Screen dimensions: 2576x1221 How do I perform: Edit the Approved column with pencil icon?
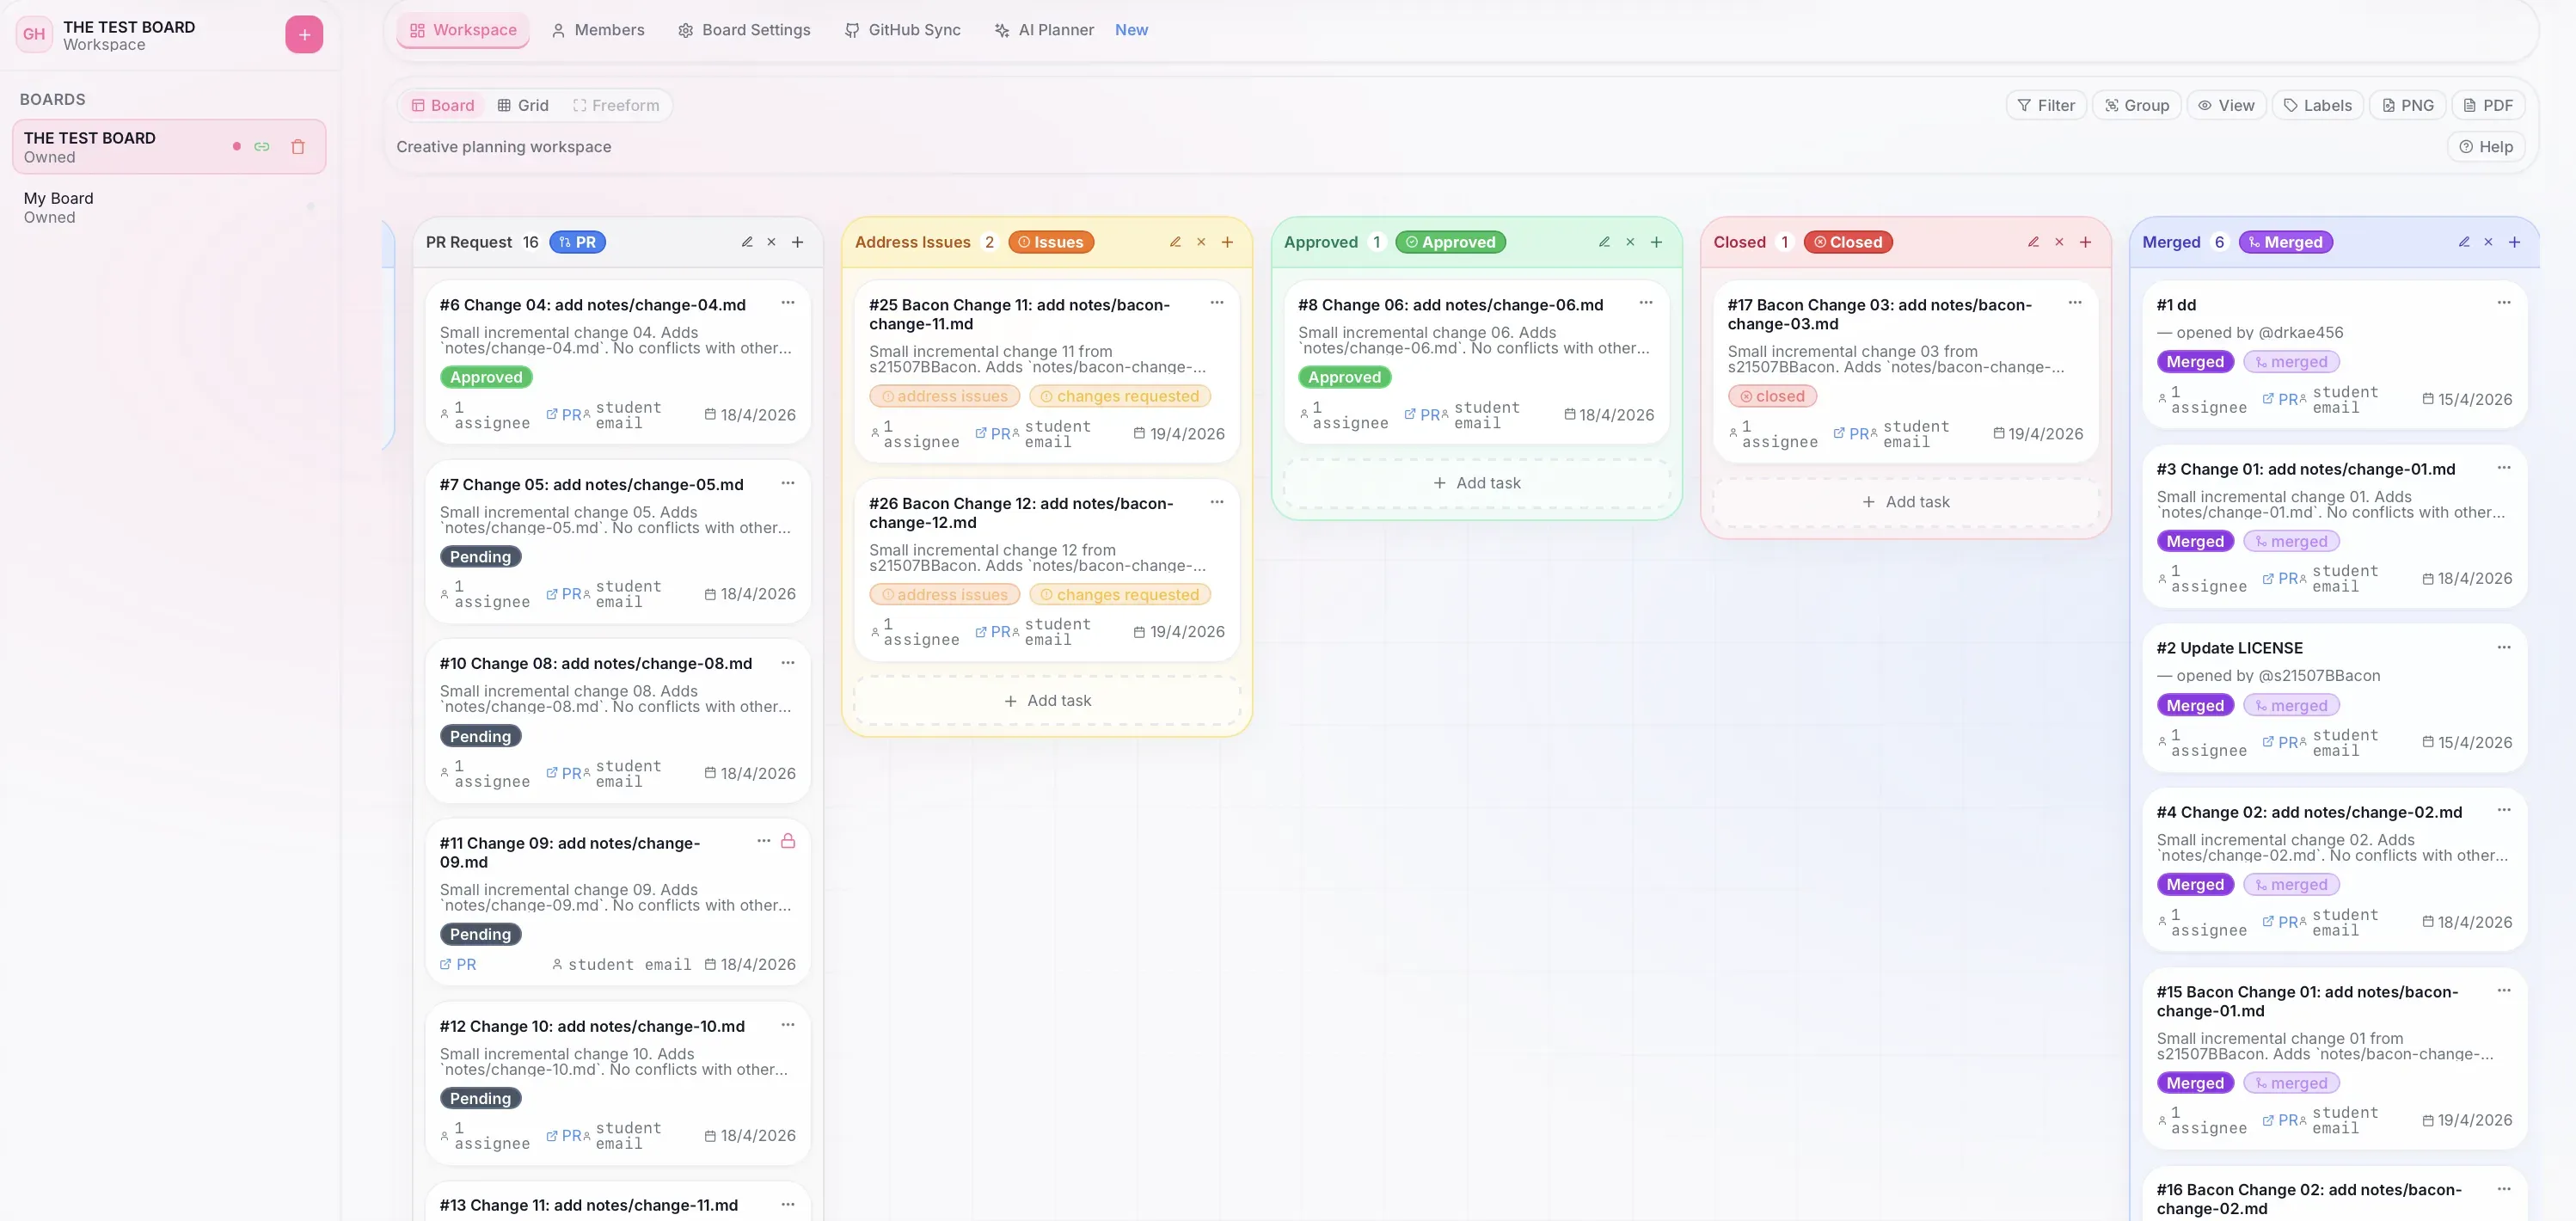point(1604,242)
